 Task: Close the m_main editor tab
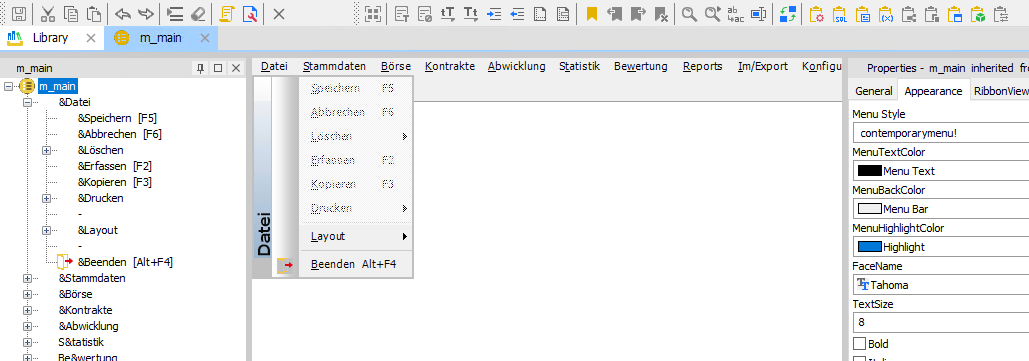tap(205, 38)
